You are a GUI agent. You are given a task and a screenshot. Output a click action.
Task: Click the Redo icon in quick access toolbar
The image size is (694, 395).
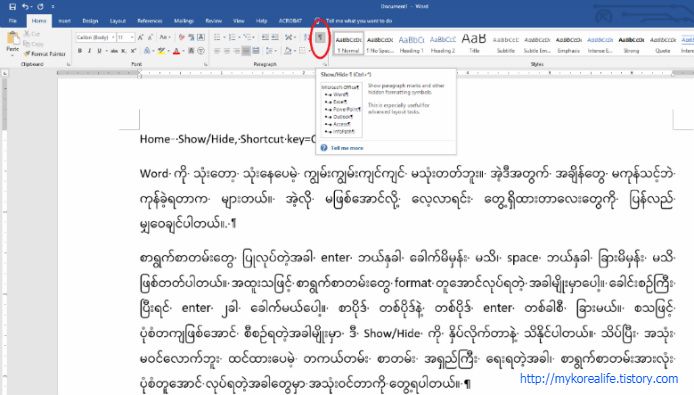tap(40, 7)
